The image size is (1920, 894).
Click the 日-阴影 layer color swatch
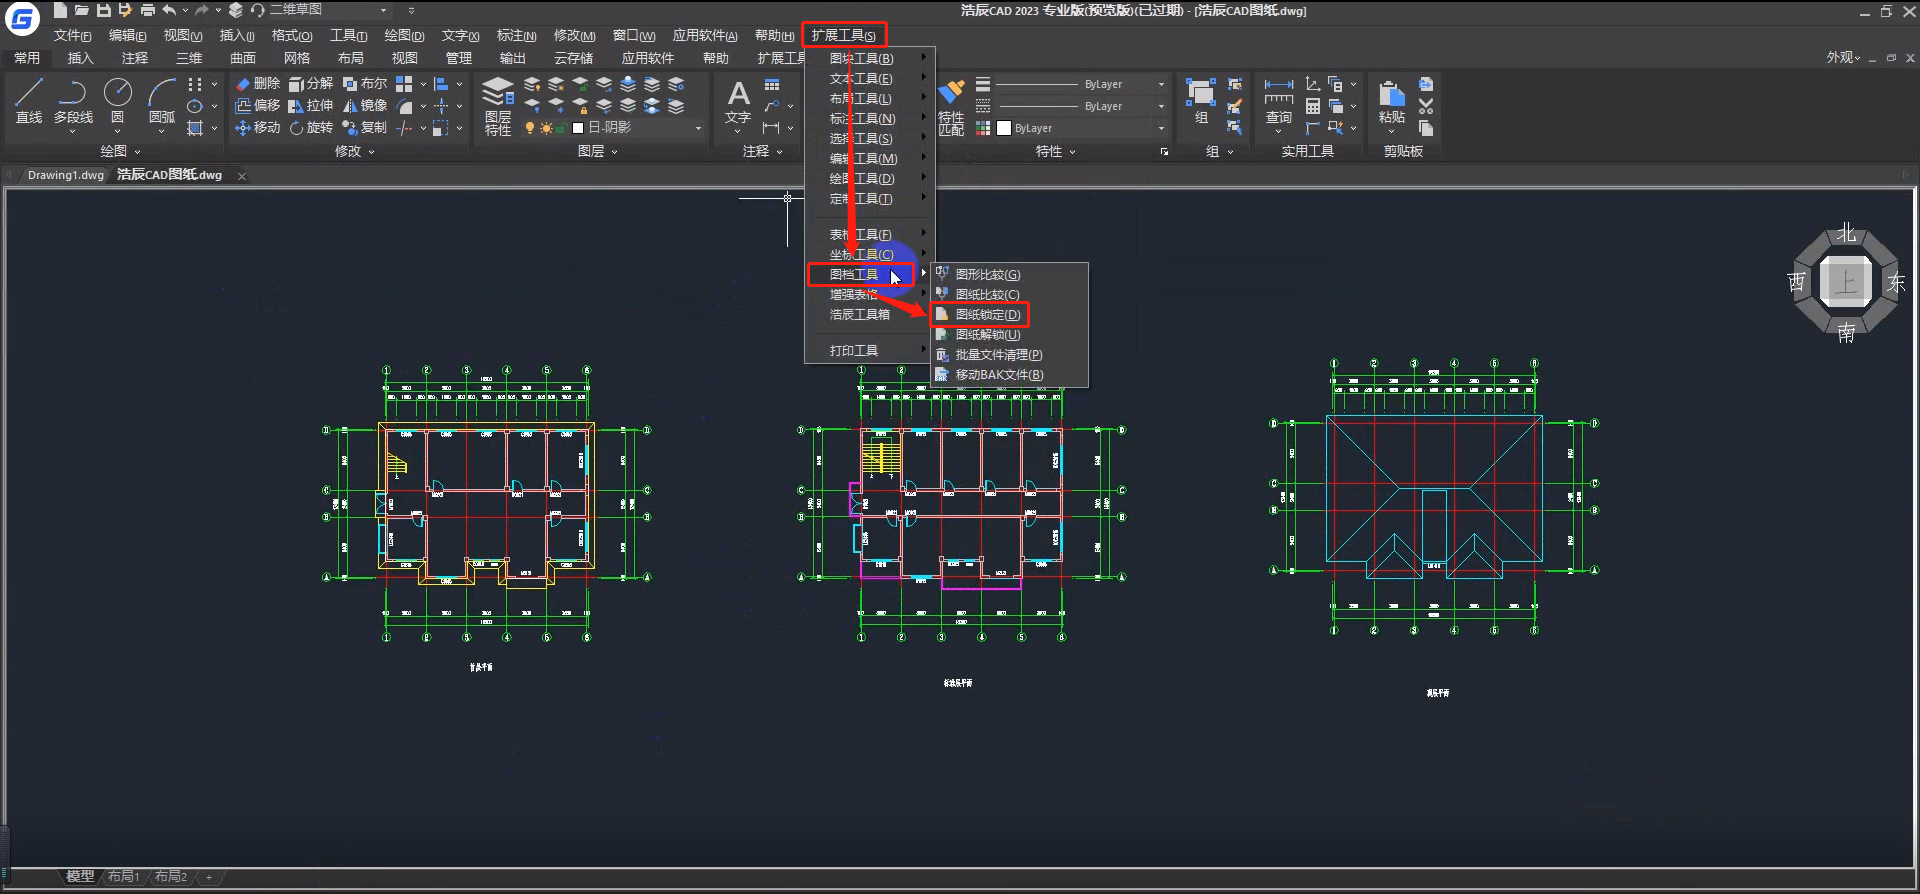[x=578, y=128]
